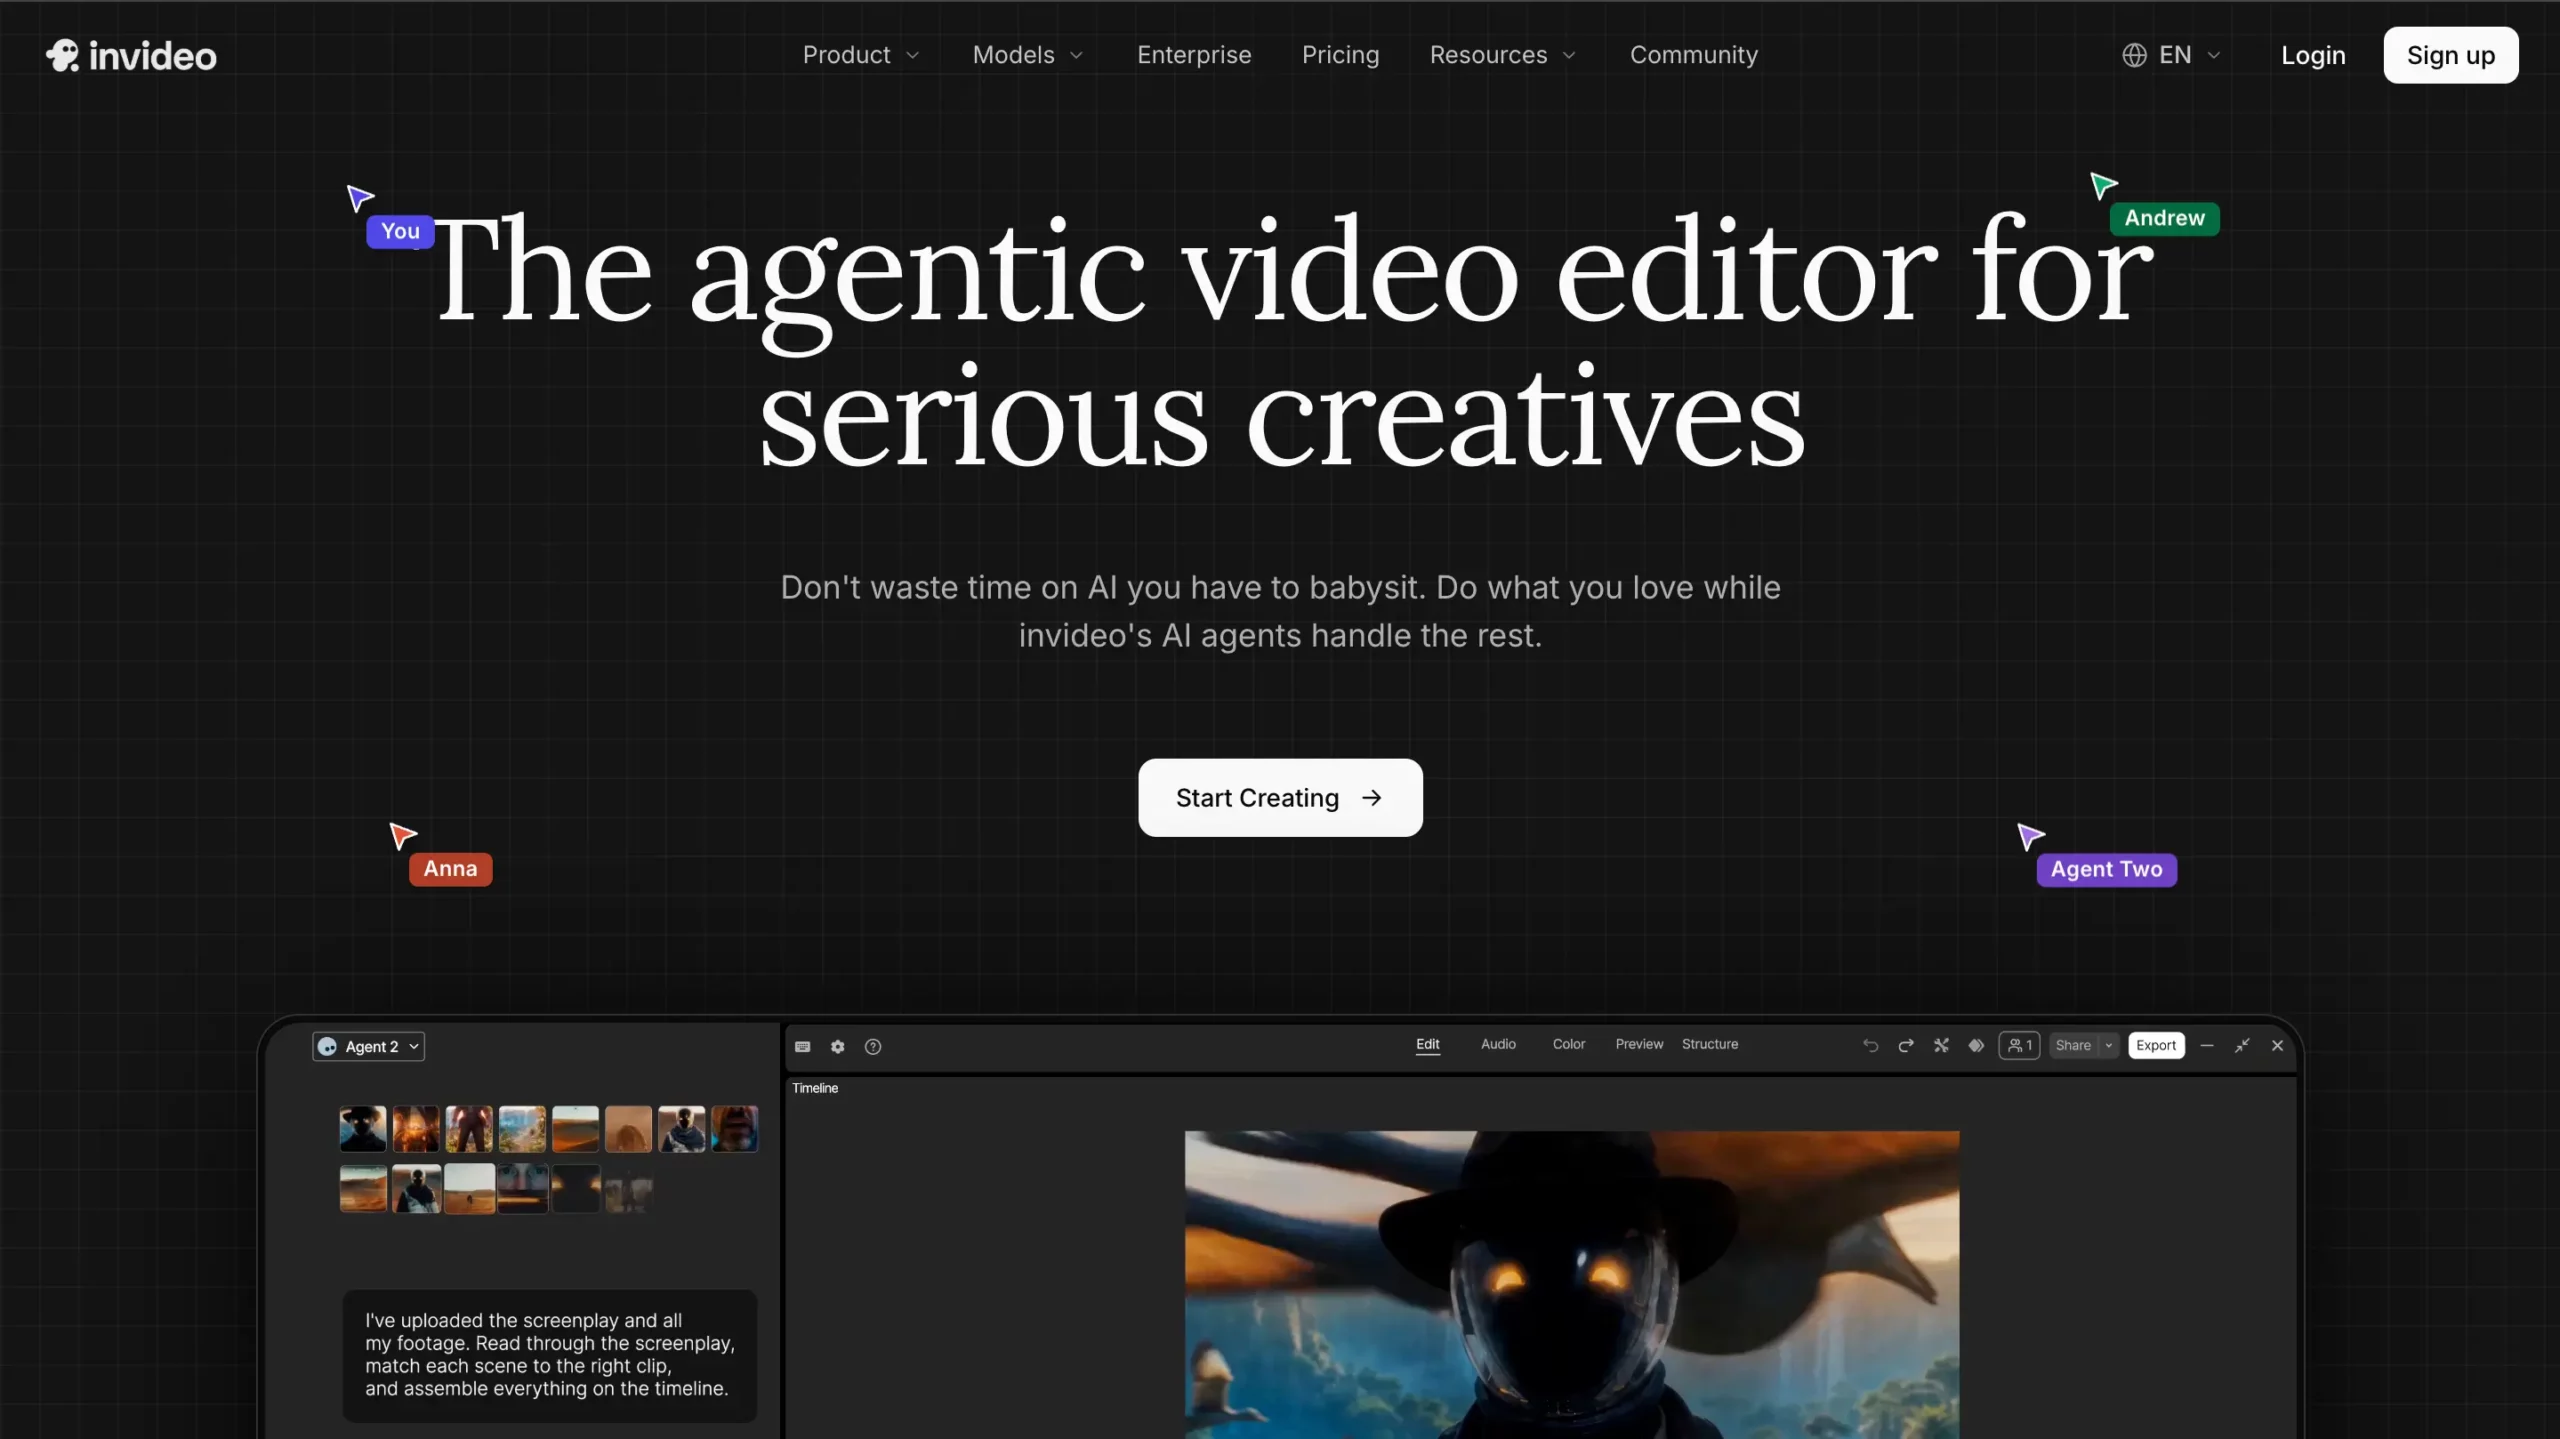Open the Agent 2 selector dropdown
Viewport: 2560px width, 1439px height.
point(369,1046)
